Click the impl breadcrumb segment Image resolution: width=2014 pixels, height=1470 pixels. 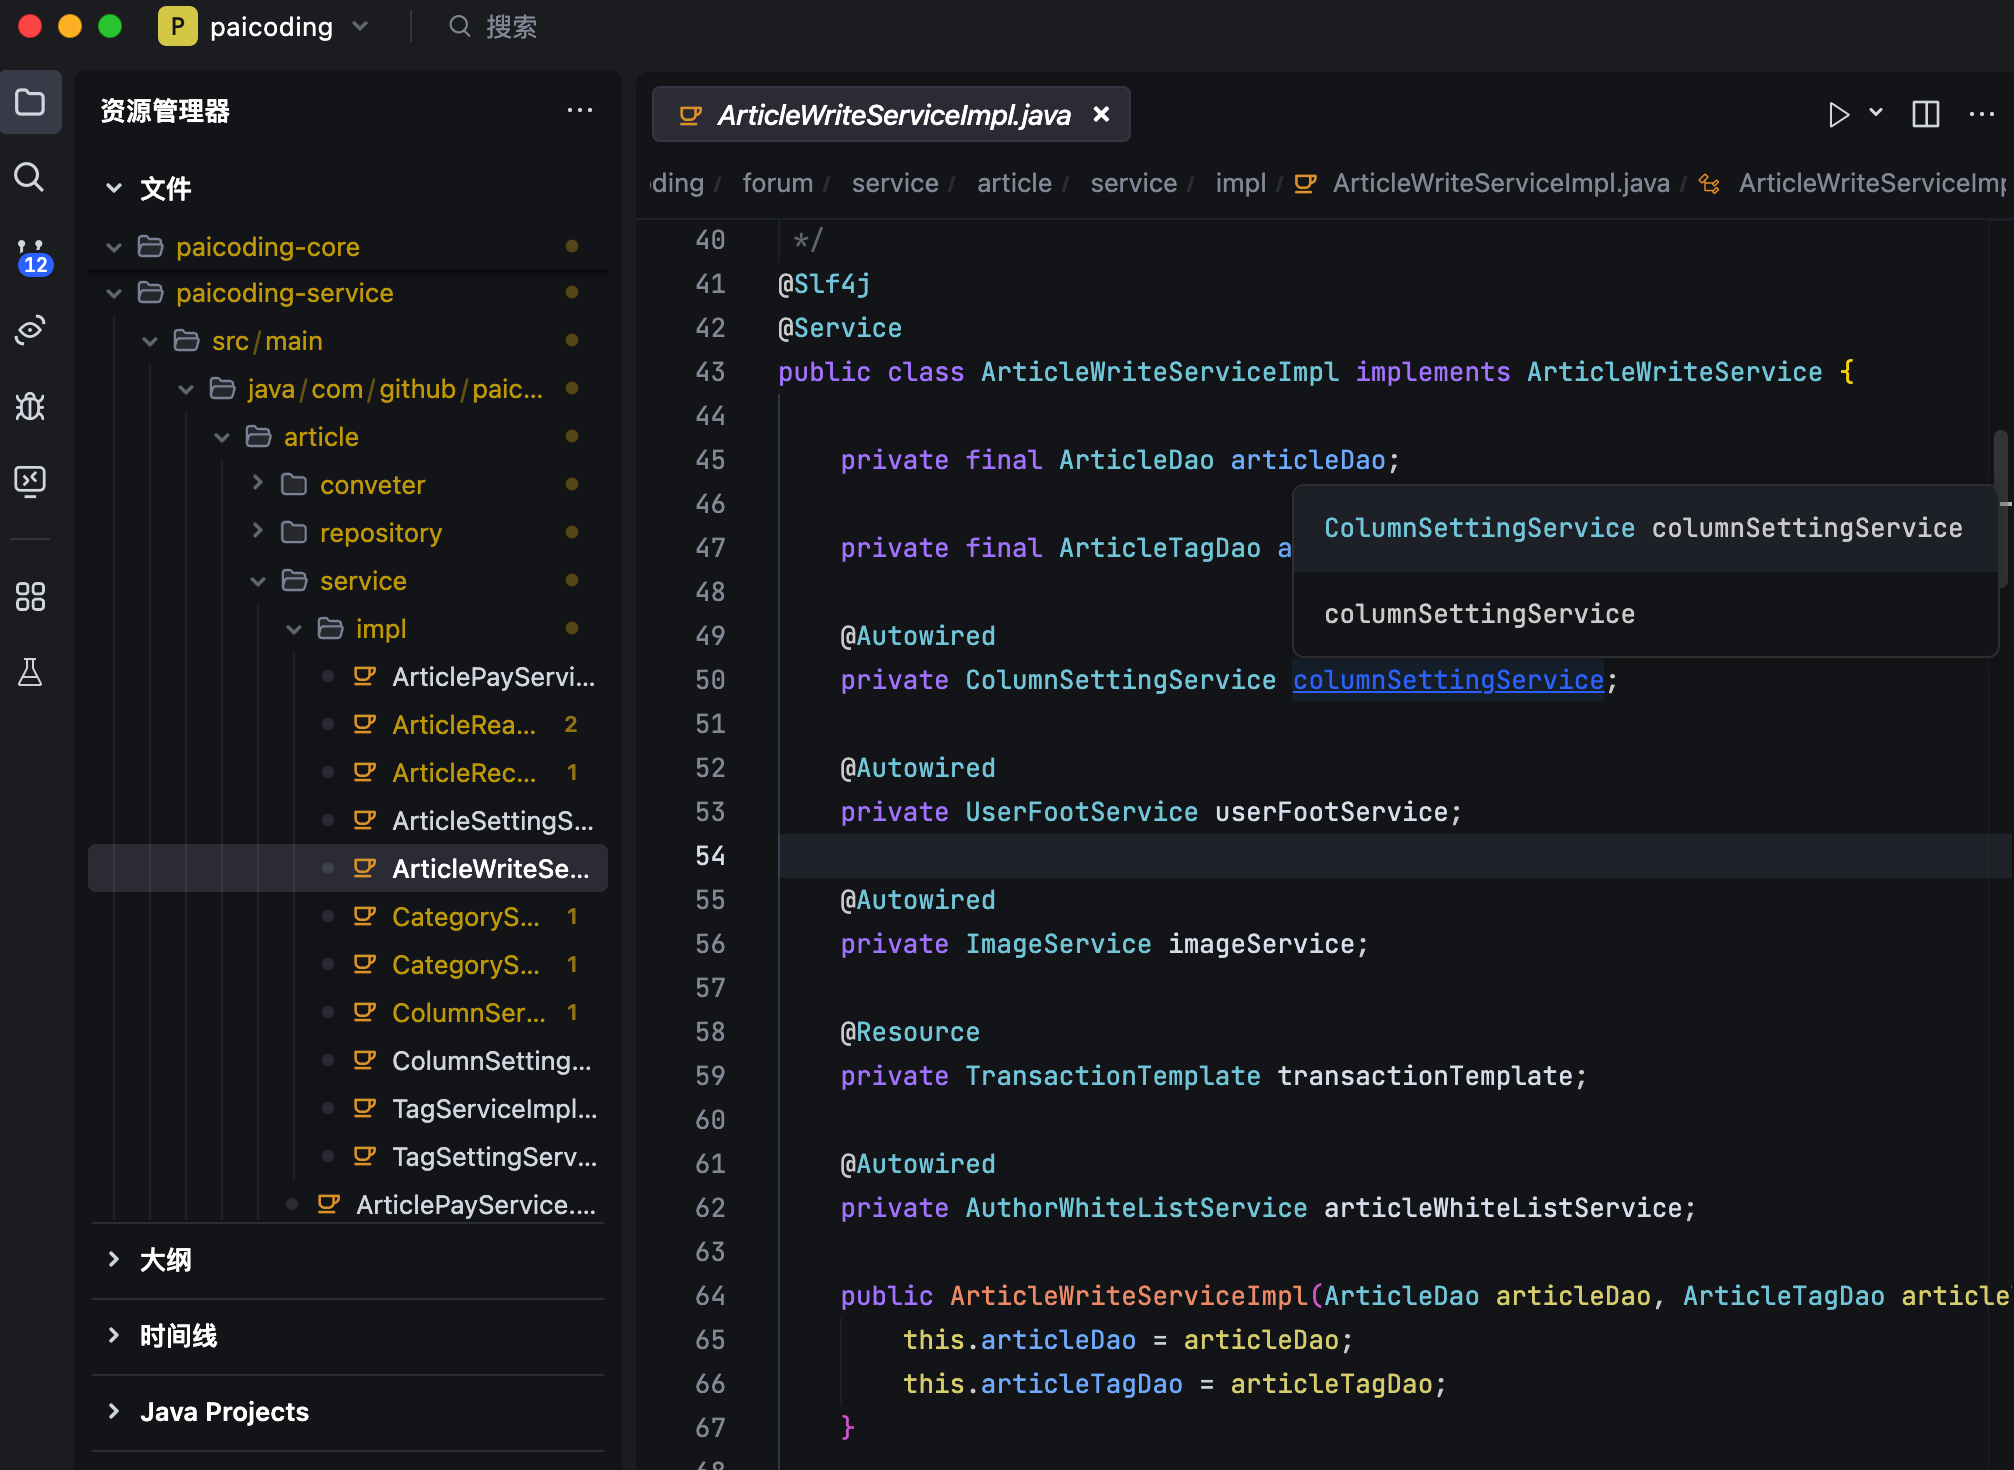(x=1240, y=183)
